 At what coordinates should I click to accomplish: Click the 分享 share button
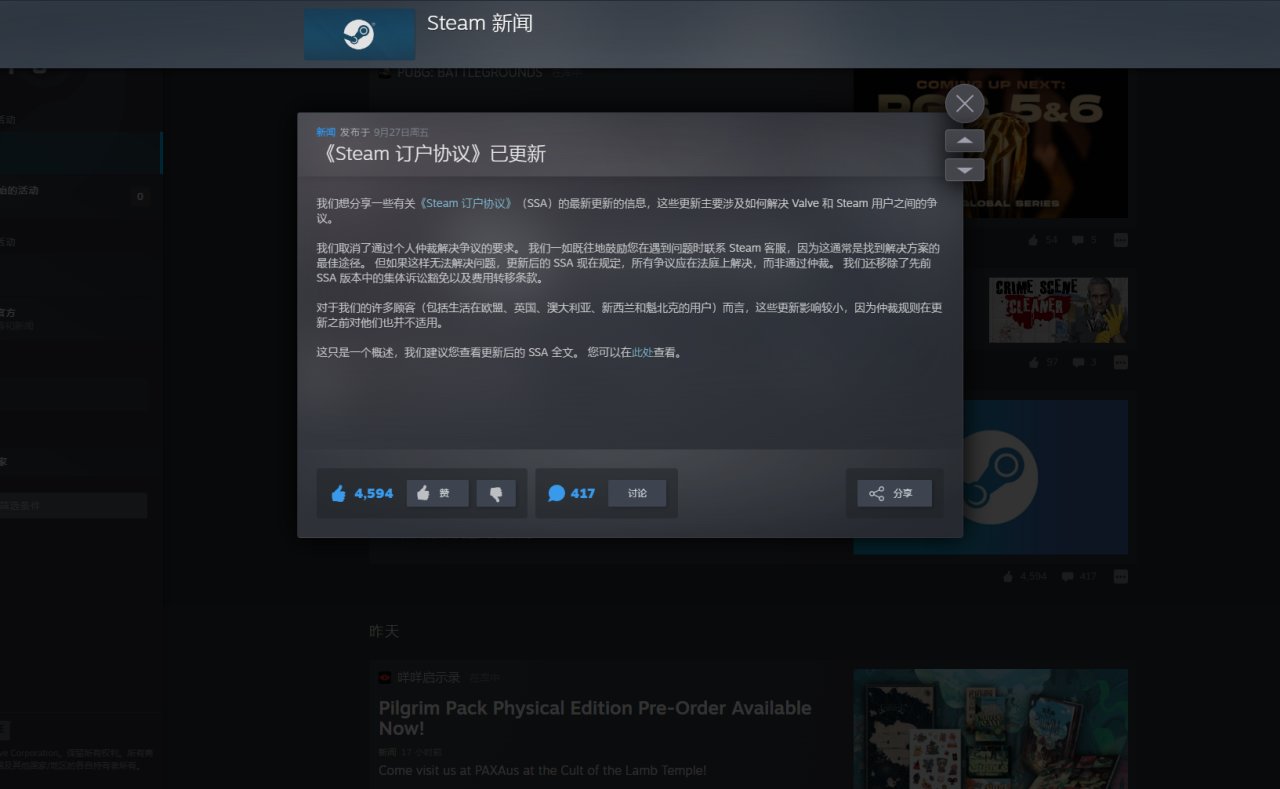pos(894,493)
